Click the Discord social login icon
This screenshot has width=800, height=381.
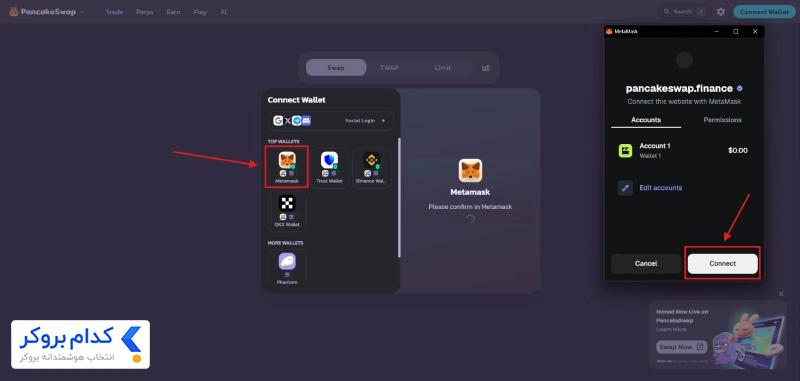tap(306, 120)
